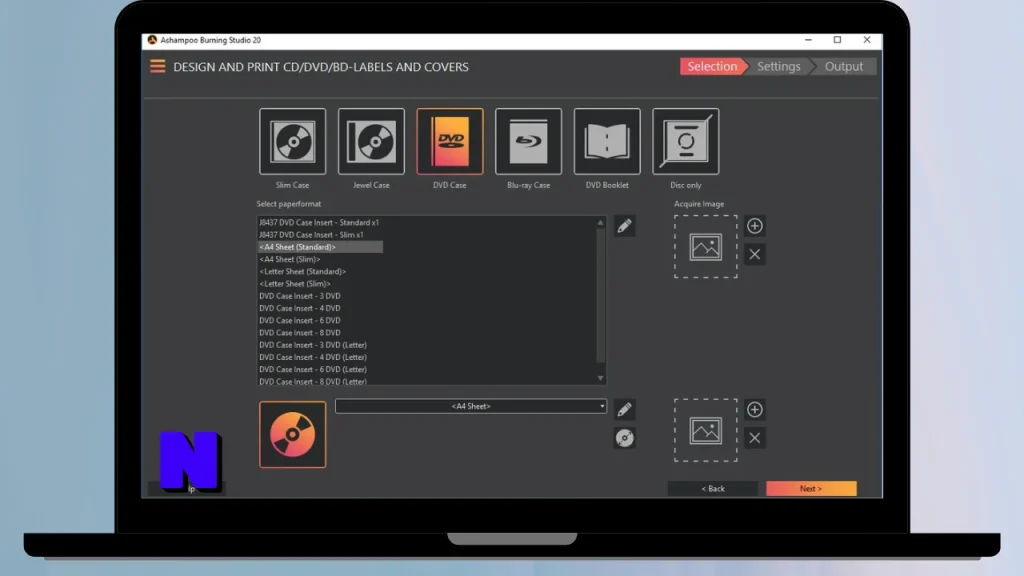Click the upper image placeholder under Acquire Image
The width and height of the screenshot is (1024, 576).
pyautogui.click(x=706, y=247)
